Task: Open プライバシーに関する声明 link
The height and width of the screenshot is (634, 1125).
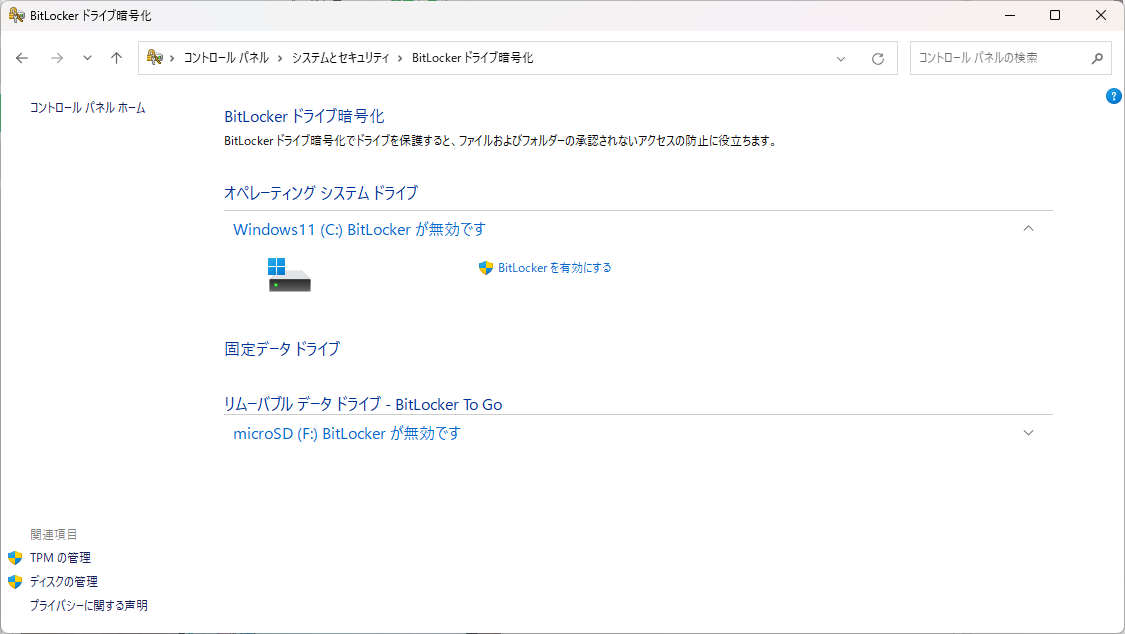Action: (x=89, y=605)
